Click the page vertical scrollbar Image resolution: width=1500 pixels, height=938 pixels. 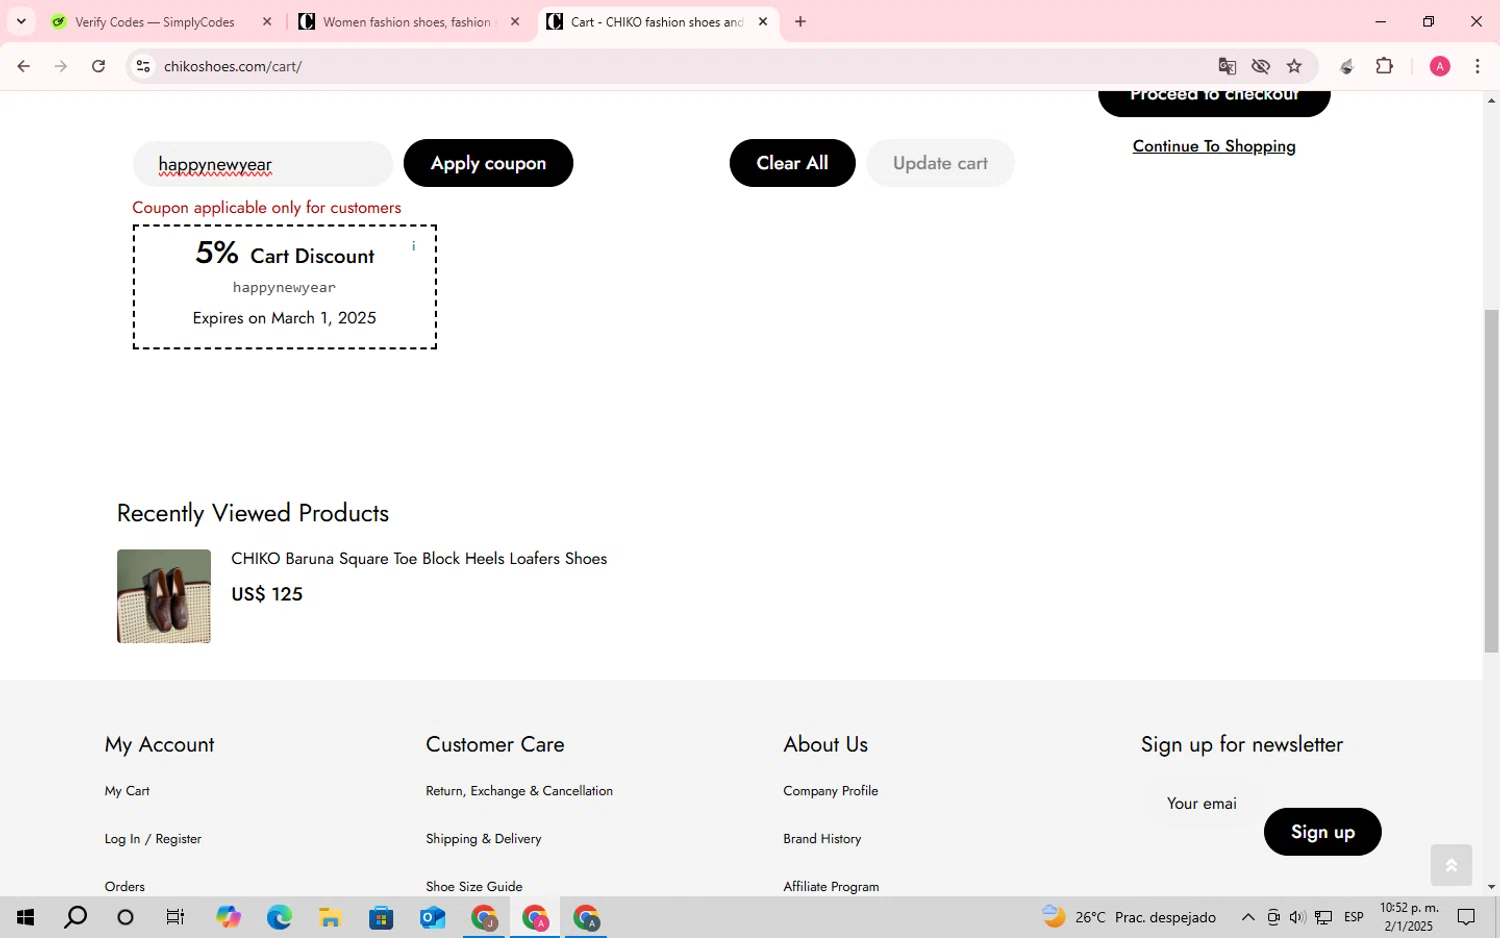1491,481
